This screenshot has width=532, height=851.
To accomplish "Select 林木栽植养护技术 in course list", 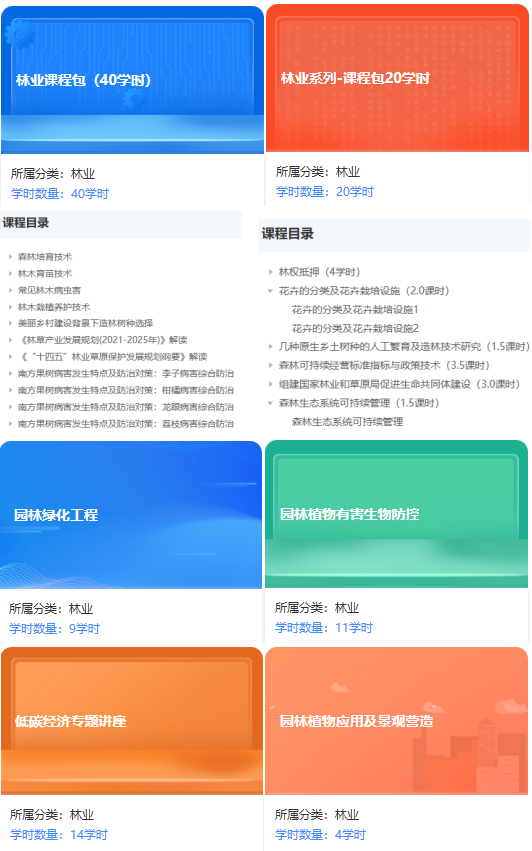I will pos(54,307).
